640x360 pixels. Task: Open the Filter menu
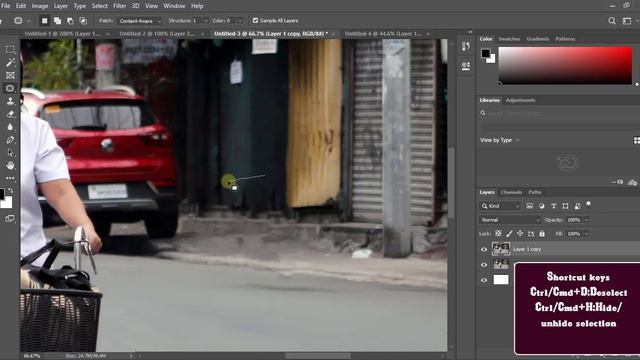(120, 6)
